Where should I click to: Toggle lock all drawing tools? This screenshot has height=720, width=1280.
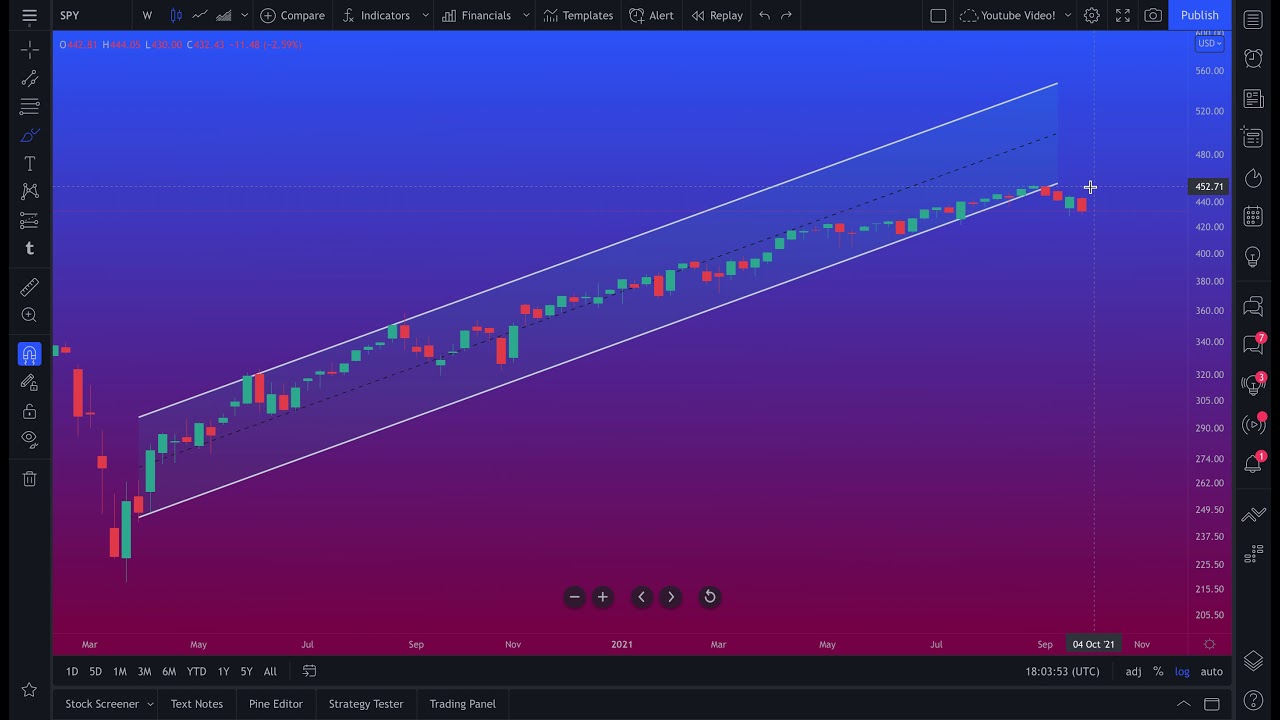tap(29, 411)
